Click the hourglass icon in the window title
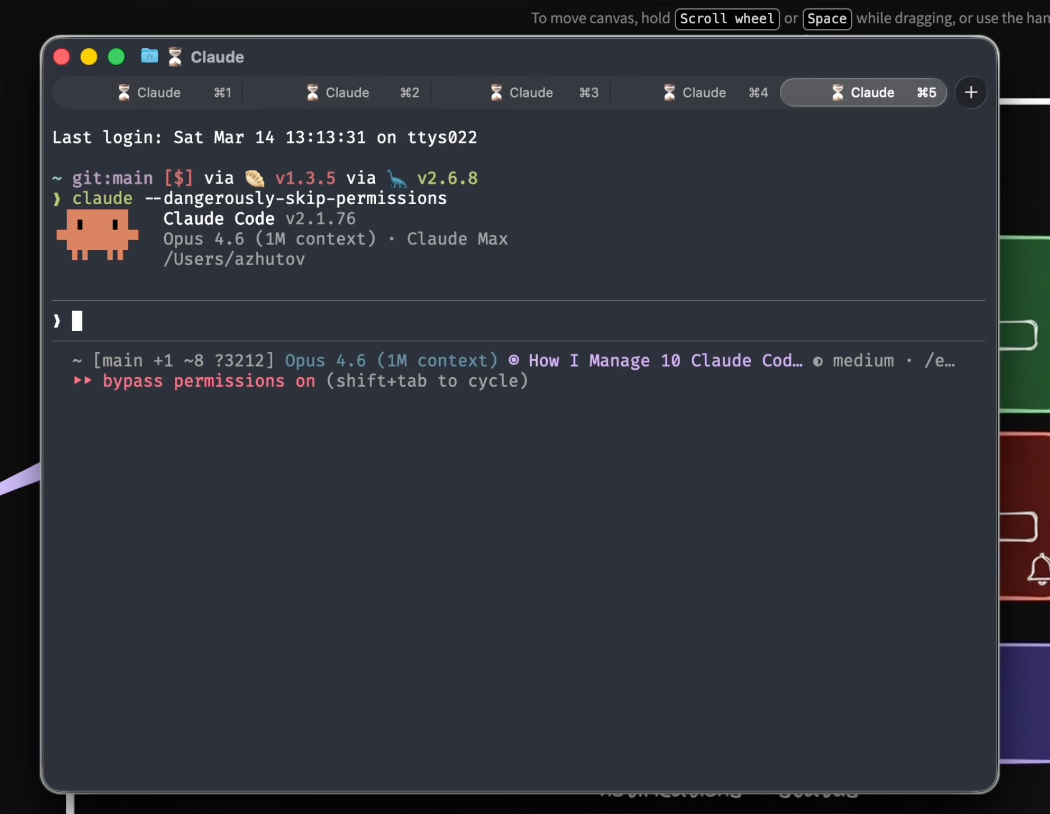Screen dimensions: 1050x814 click(x=175, y=57)
